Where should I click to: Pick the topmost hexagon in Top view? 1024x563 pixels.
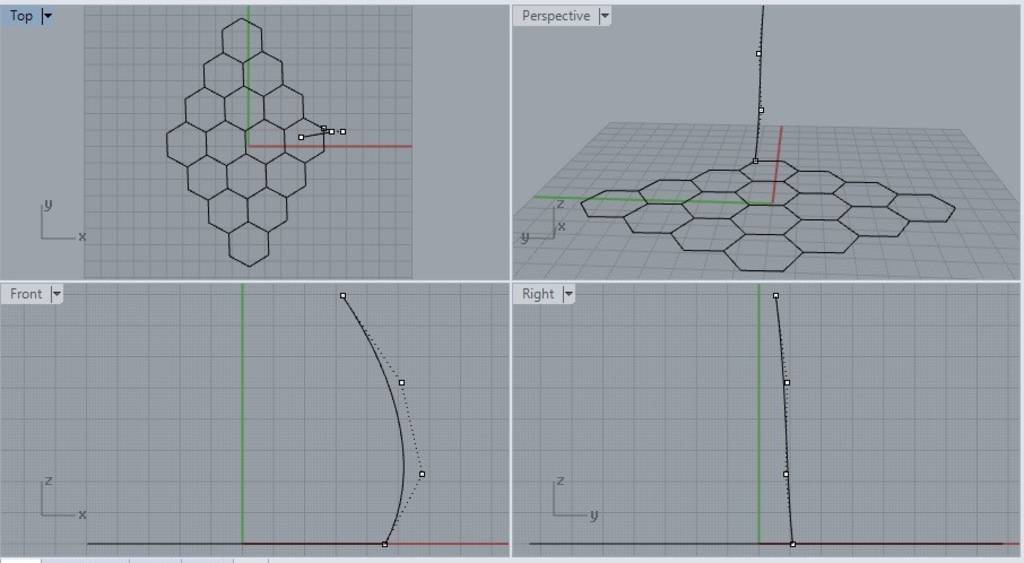tap(242, 40)
